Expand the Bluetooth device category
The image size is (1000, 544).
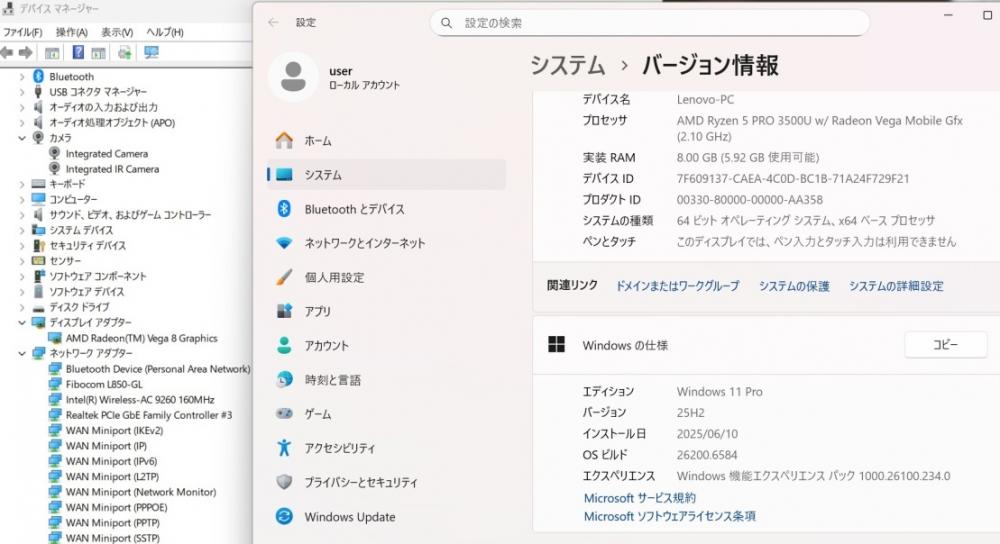coord(23,77)
